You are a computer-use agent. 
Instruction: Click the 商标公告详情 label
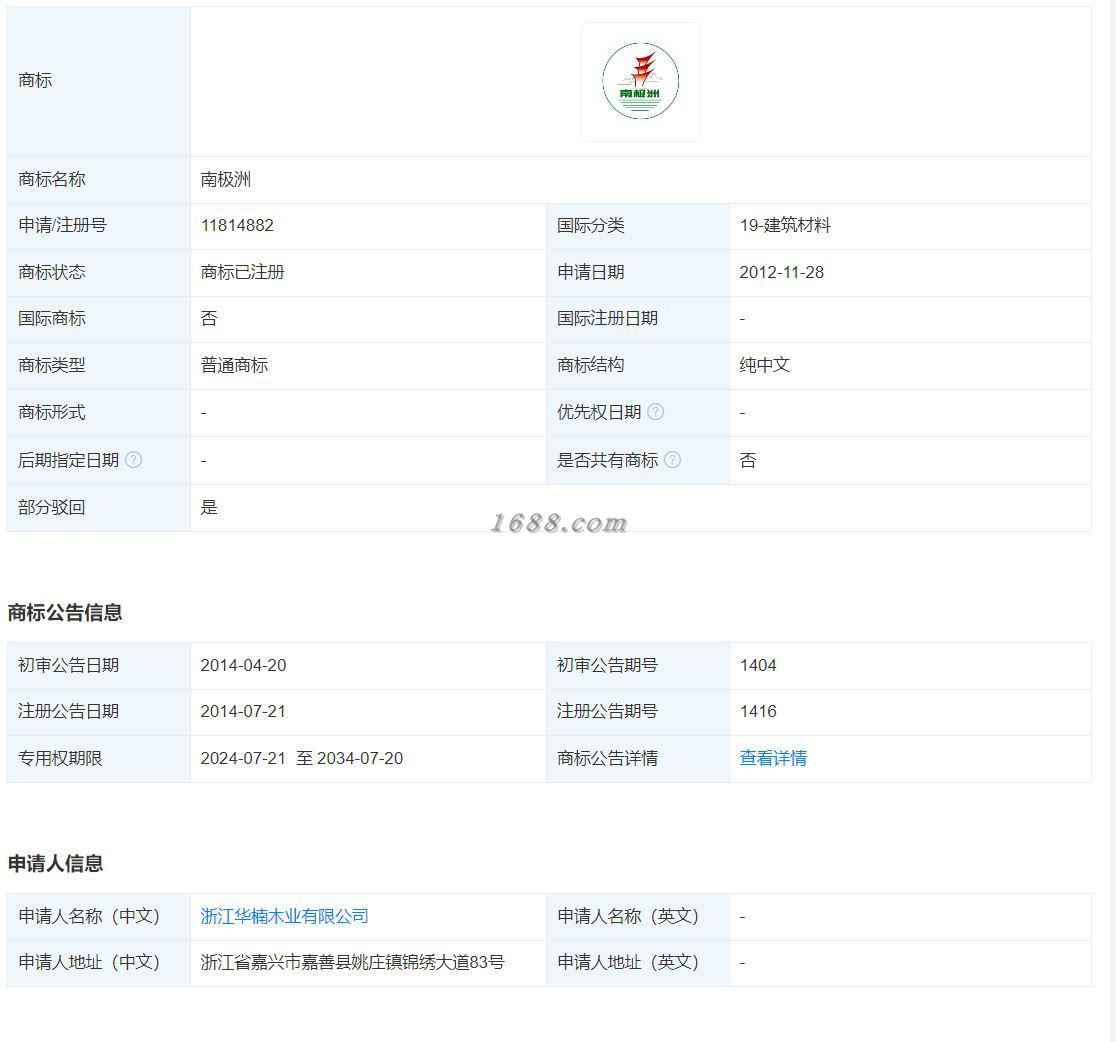607,758
